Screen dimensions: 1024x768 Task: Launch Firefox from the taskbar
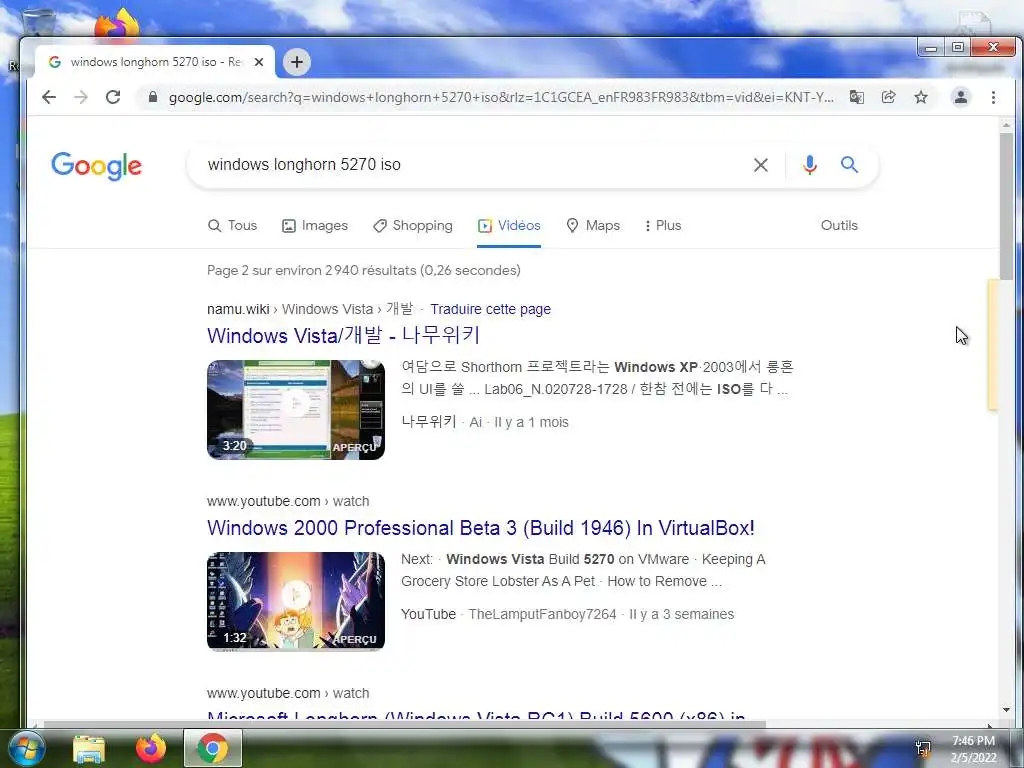click(151, 748)
